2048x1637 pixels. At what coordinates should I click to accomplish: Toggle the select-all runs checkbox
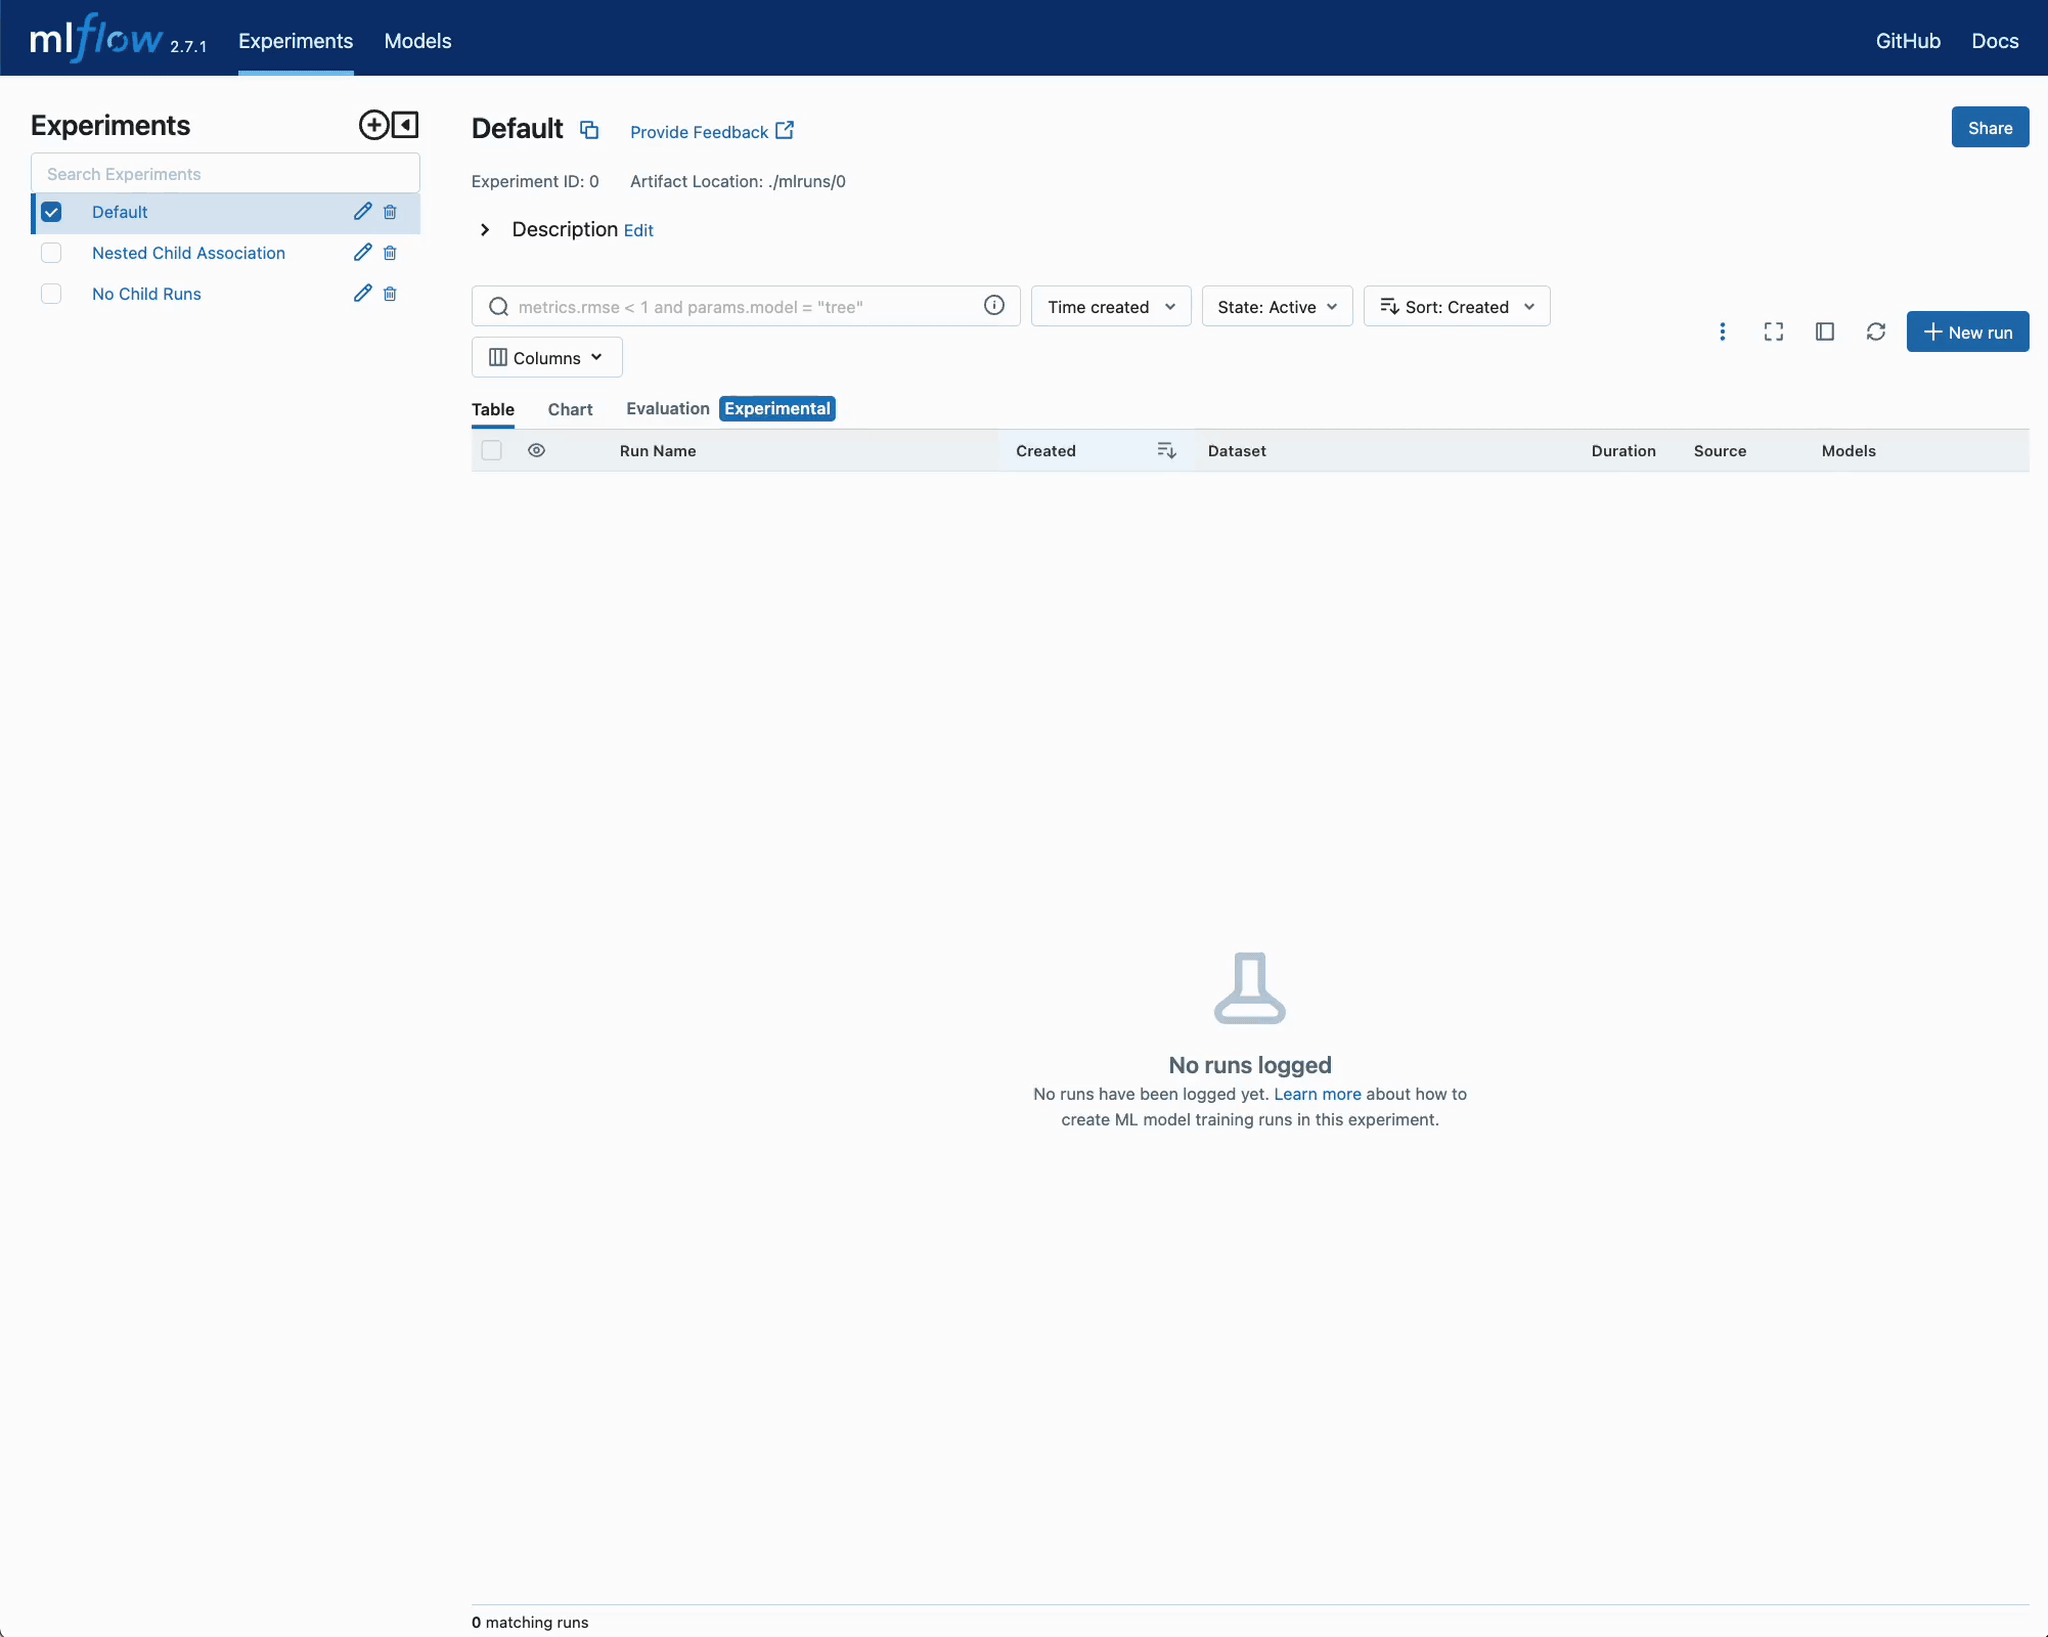(x=491, y=451)
